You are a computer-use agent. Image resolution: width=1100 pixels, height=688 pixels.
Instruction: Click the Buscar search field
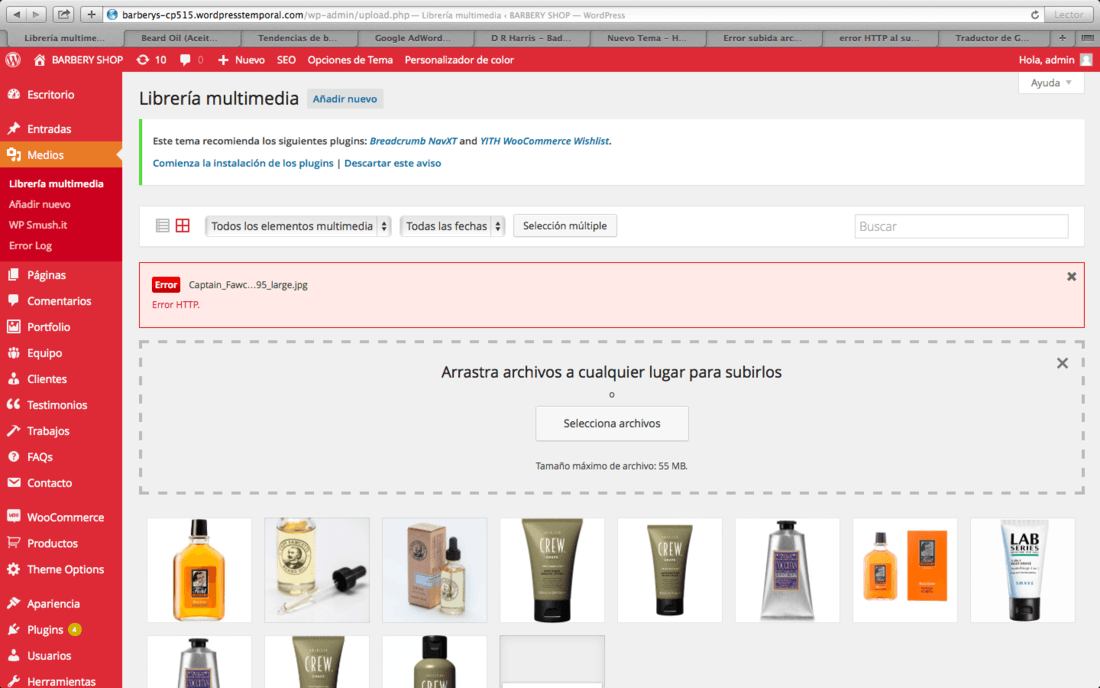coord(961,227)
